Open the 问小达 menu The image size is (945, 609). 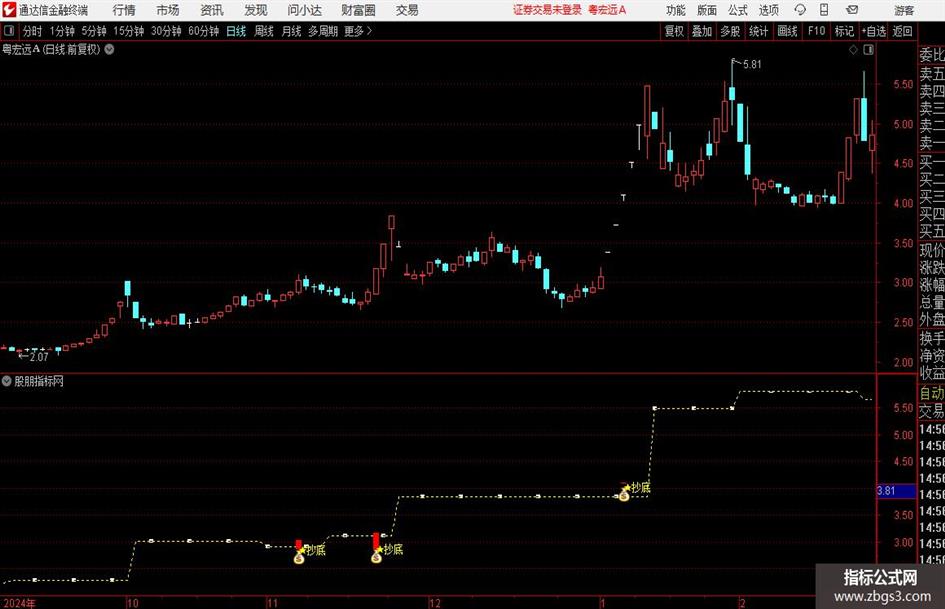304,10
